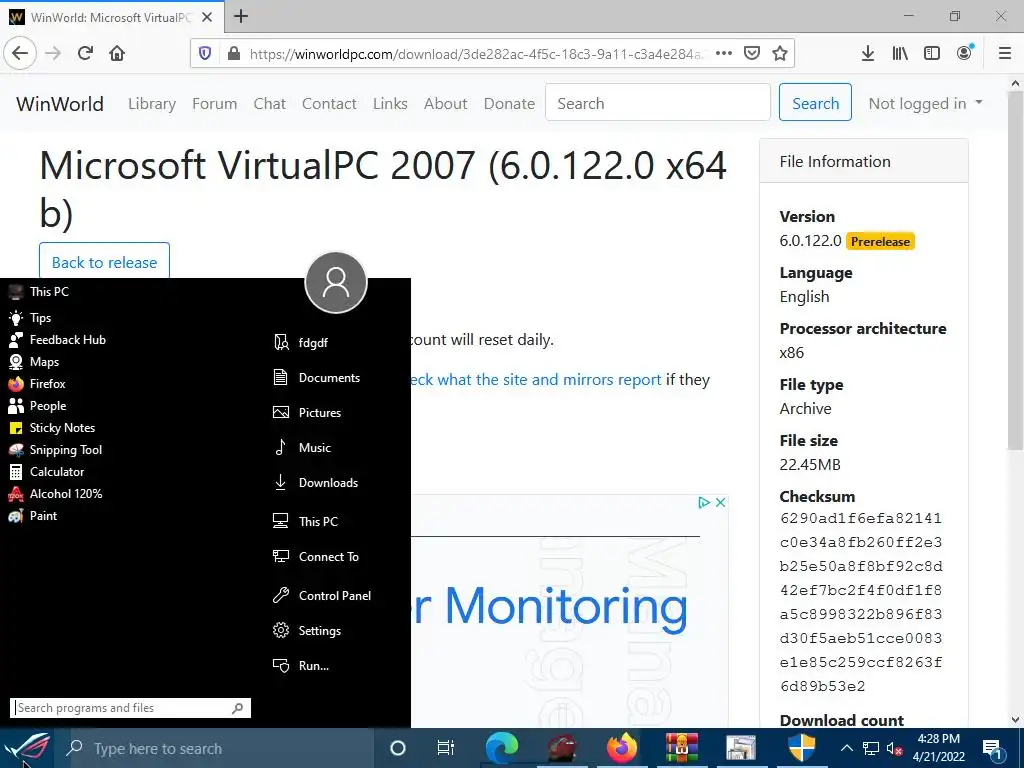Click the Firefox back arrow button
The height and width of the screenshot is (768, 1024).
[x=20, y=53]
